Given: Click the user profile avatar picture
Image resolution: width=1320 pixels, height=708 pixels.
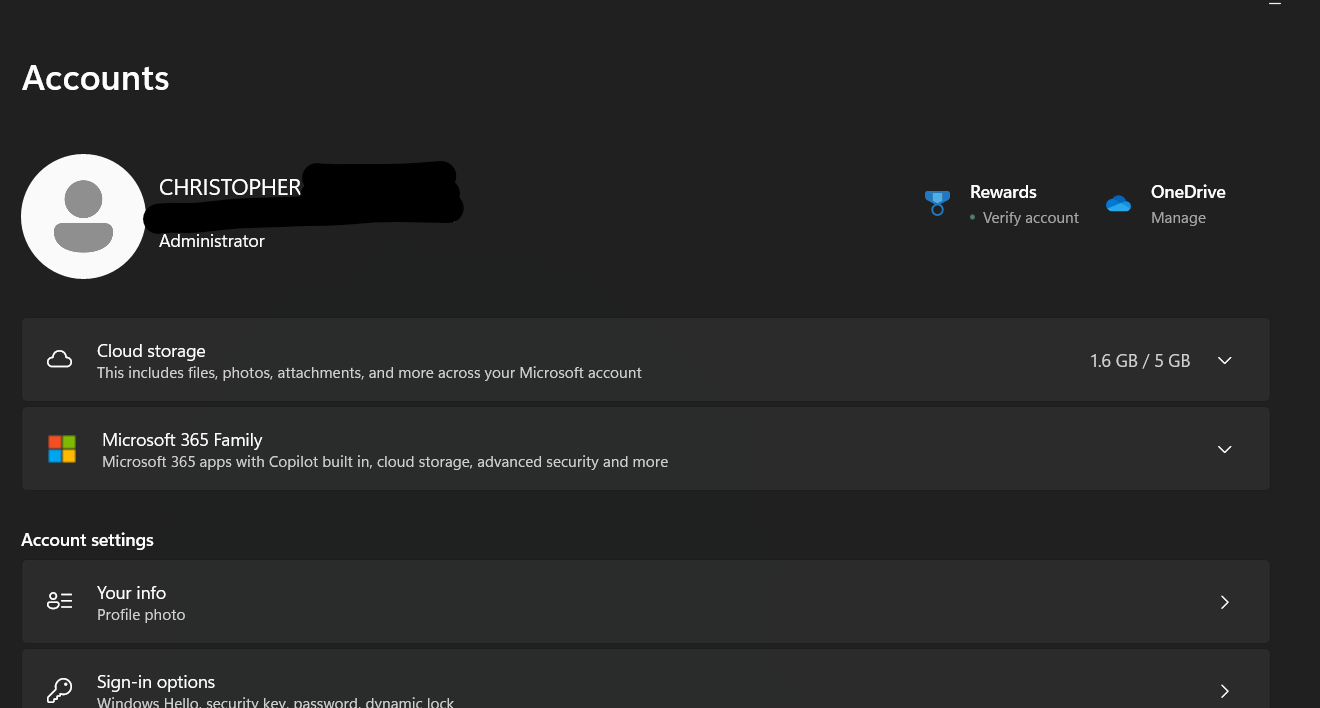Looking at the screenshot, I should (x=83, y=216).
